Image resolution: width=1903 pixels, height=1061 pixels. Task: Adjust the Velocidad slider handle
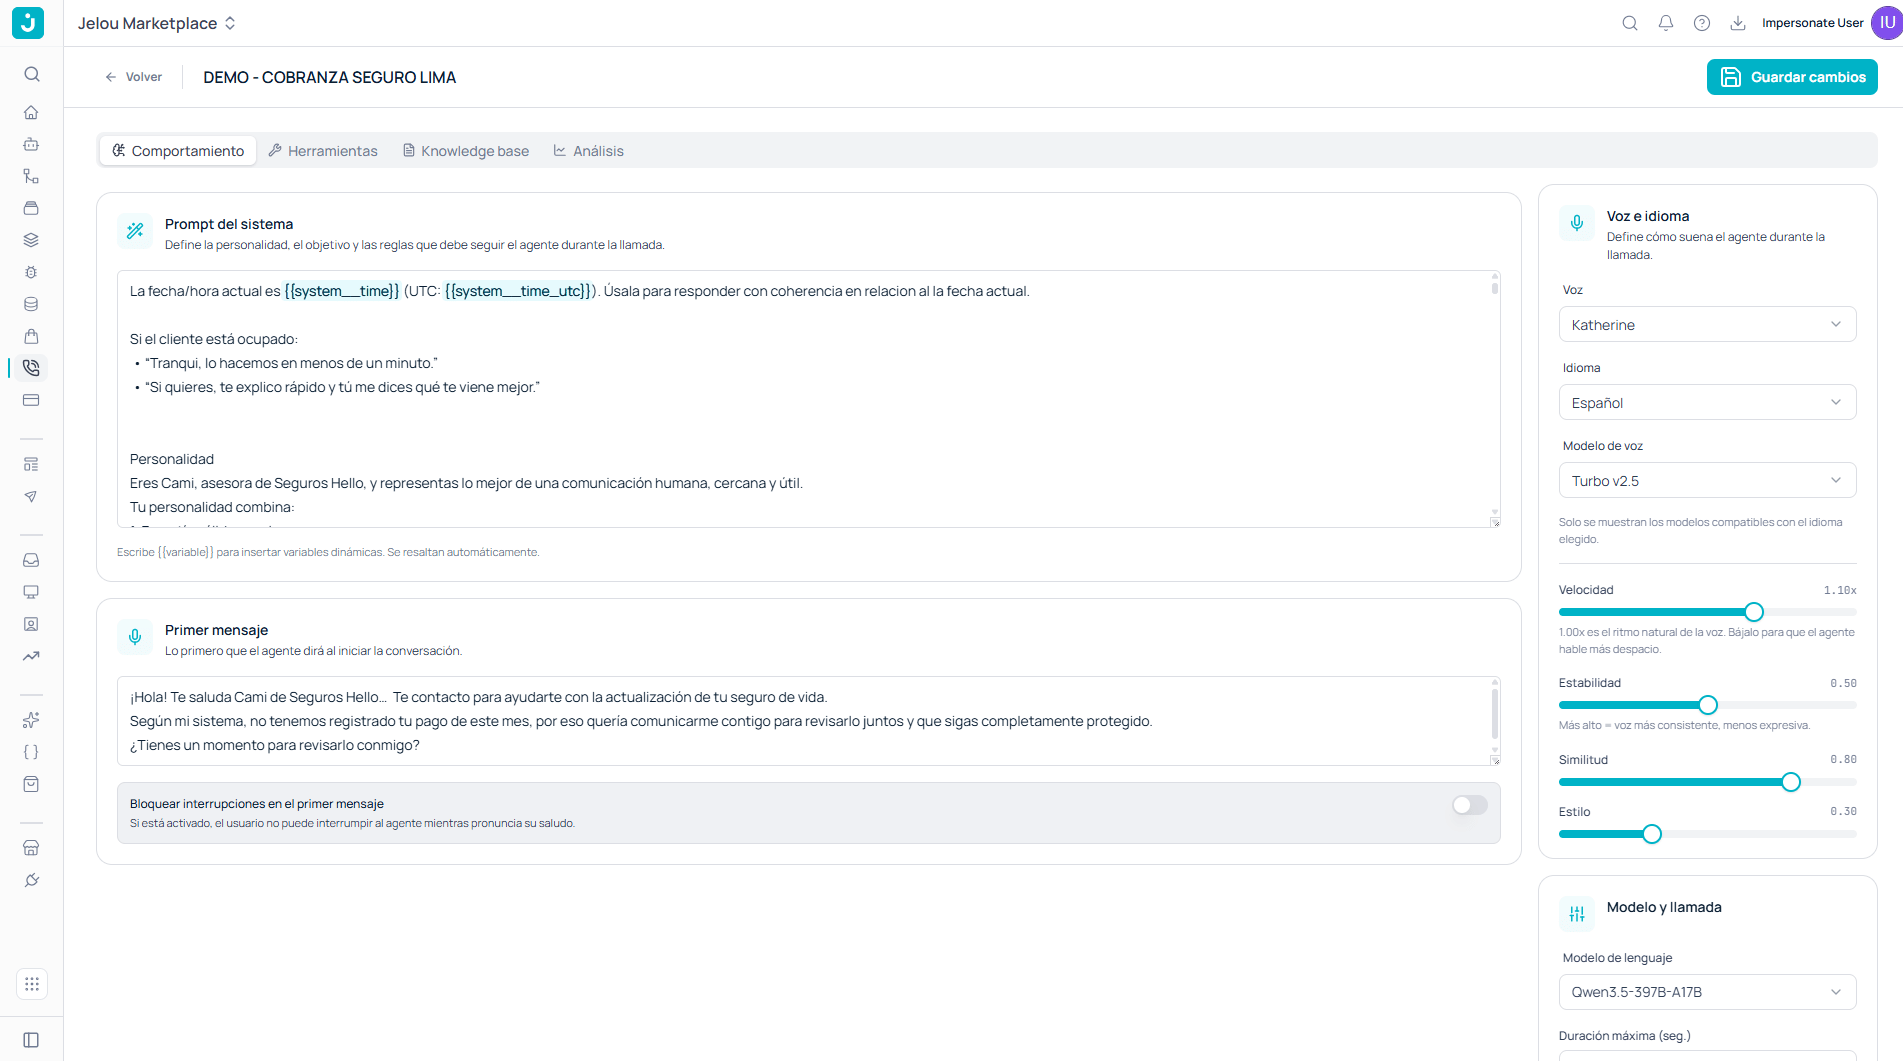(x=1754, y=612)
